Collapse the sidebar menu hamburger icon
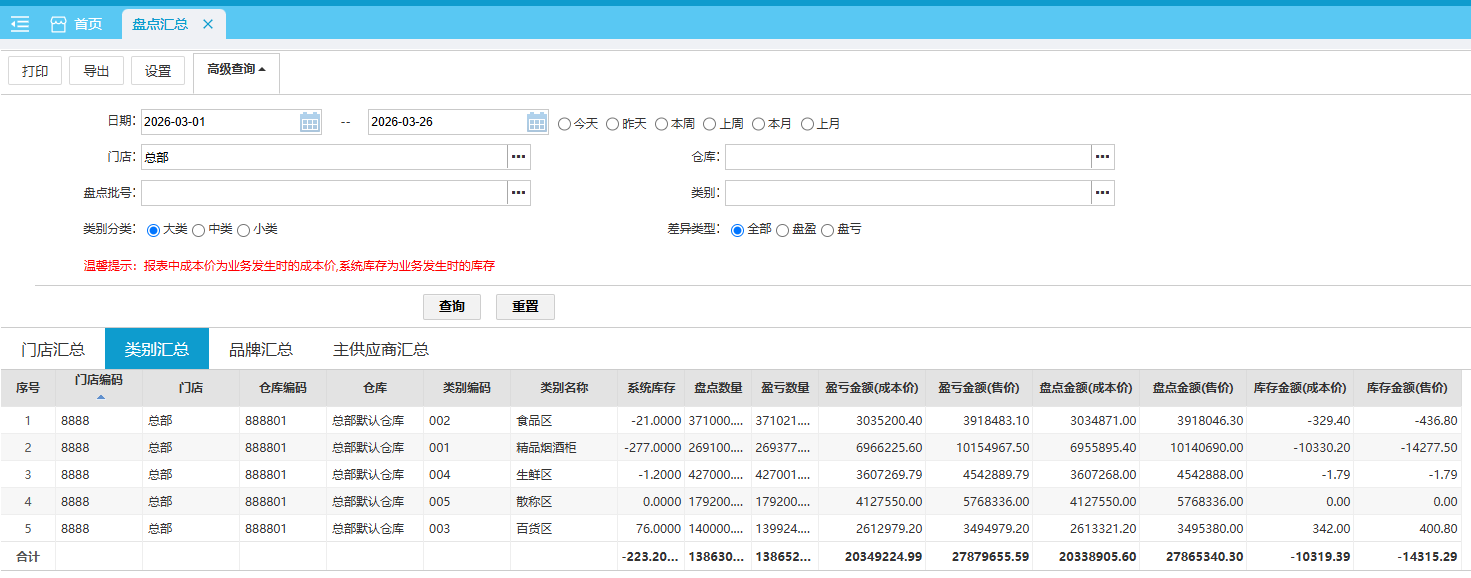The width and height of the screenshot is (1471, 578). (20, 24)
